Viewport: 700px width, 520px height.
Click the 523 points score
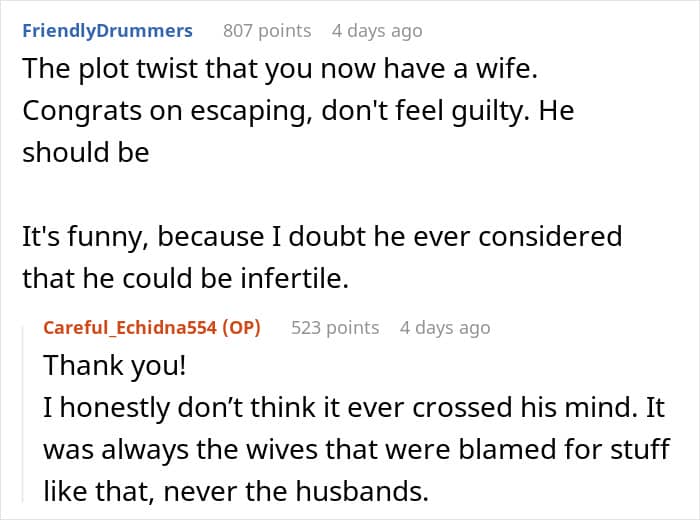335,327
